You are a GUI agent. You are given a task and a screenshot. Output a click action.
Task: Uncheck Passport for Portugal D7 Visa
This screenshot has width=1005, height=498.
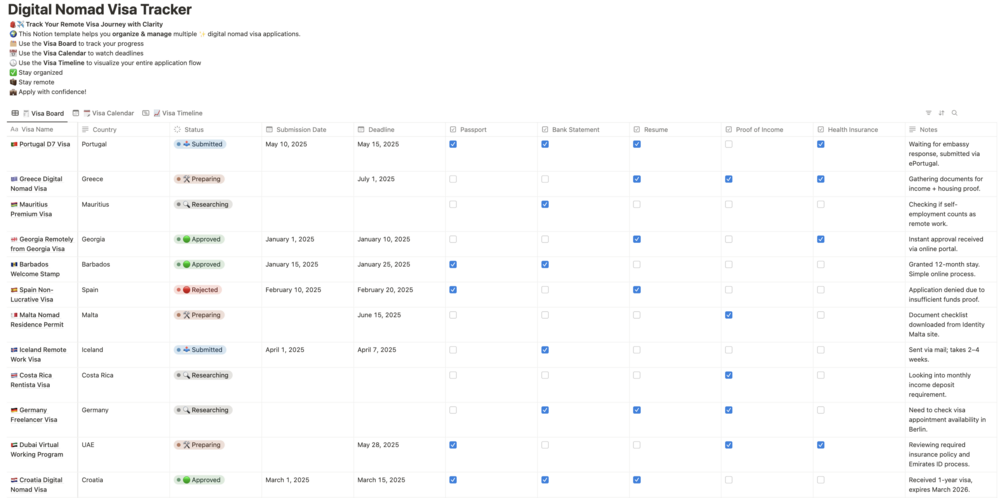[x=453, y=144]
